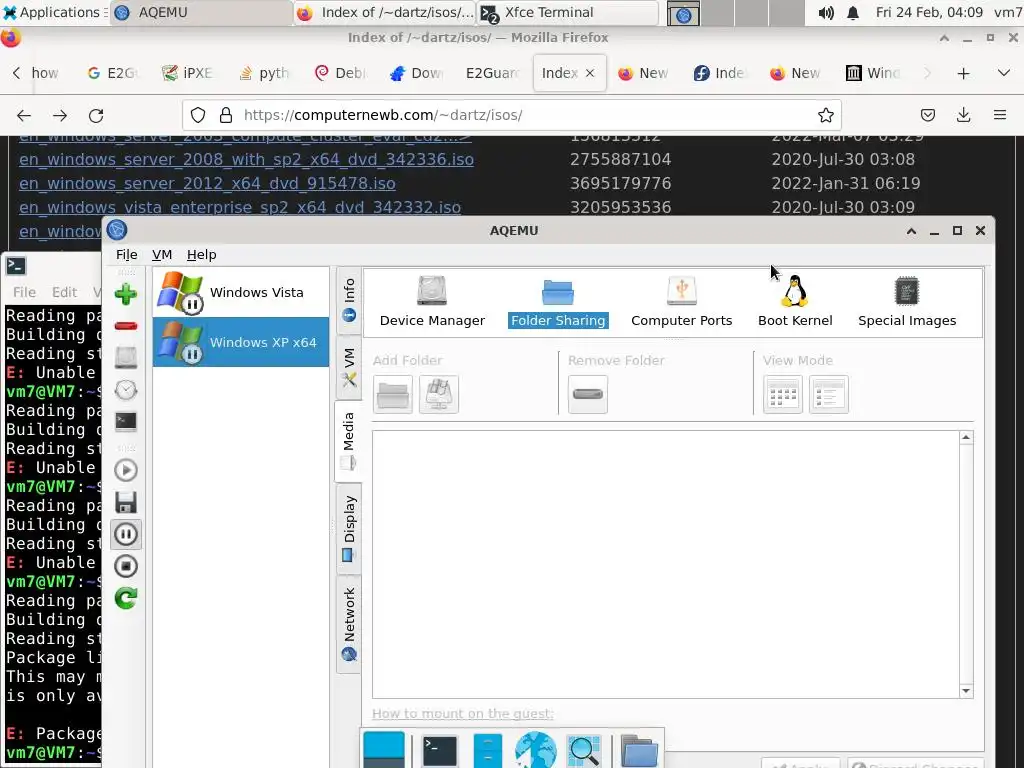1024x768 pixels.
Task: Click the clock showing Fri 24 Feb
Action: click(x=929, y=12)
